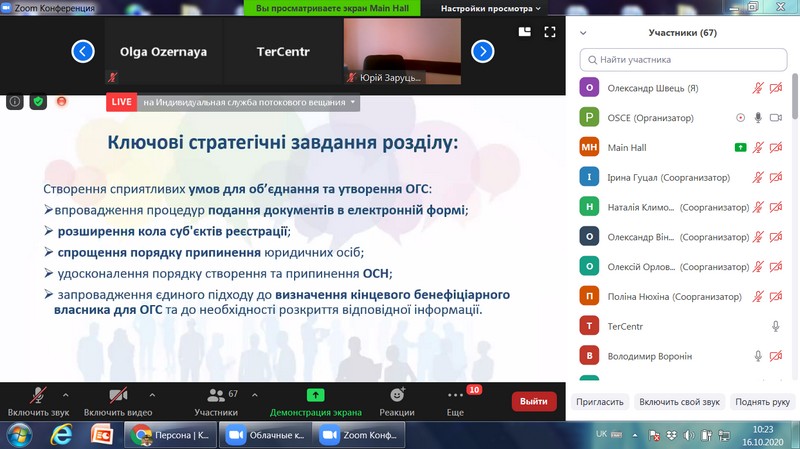
Task: Open the Реакции reactions icon
Action: click(x=397, y=396)
